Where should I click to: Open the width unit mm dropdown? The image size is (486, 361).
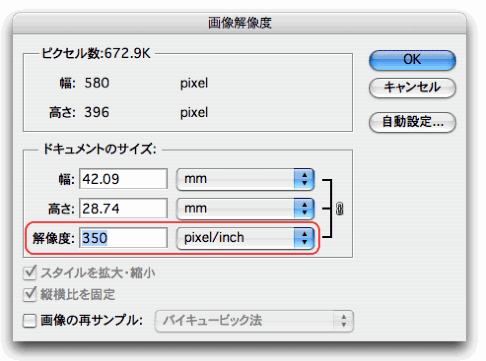[x=245, y=179]
